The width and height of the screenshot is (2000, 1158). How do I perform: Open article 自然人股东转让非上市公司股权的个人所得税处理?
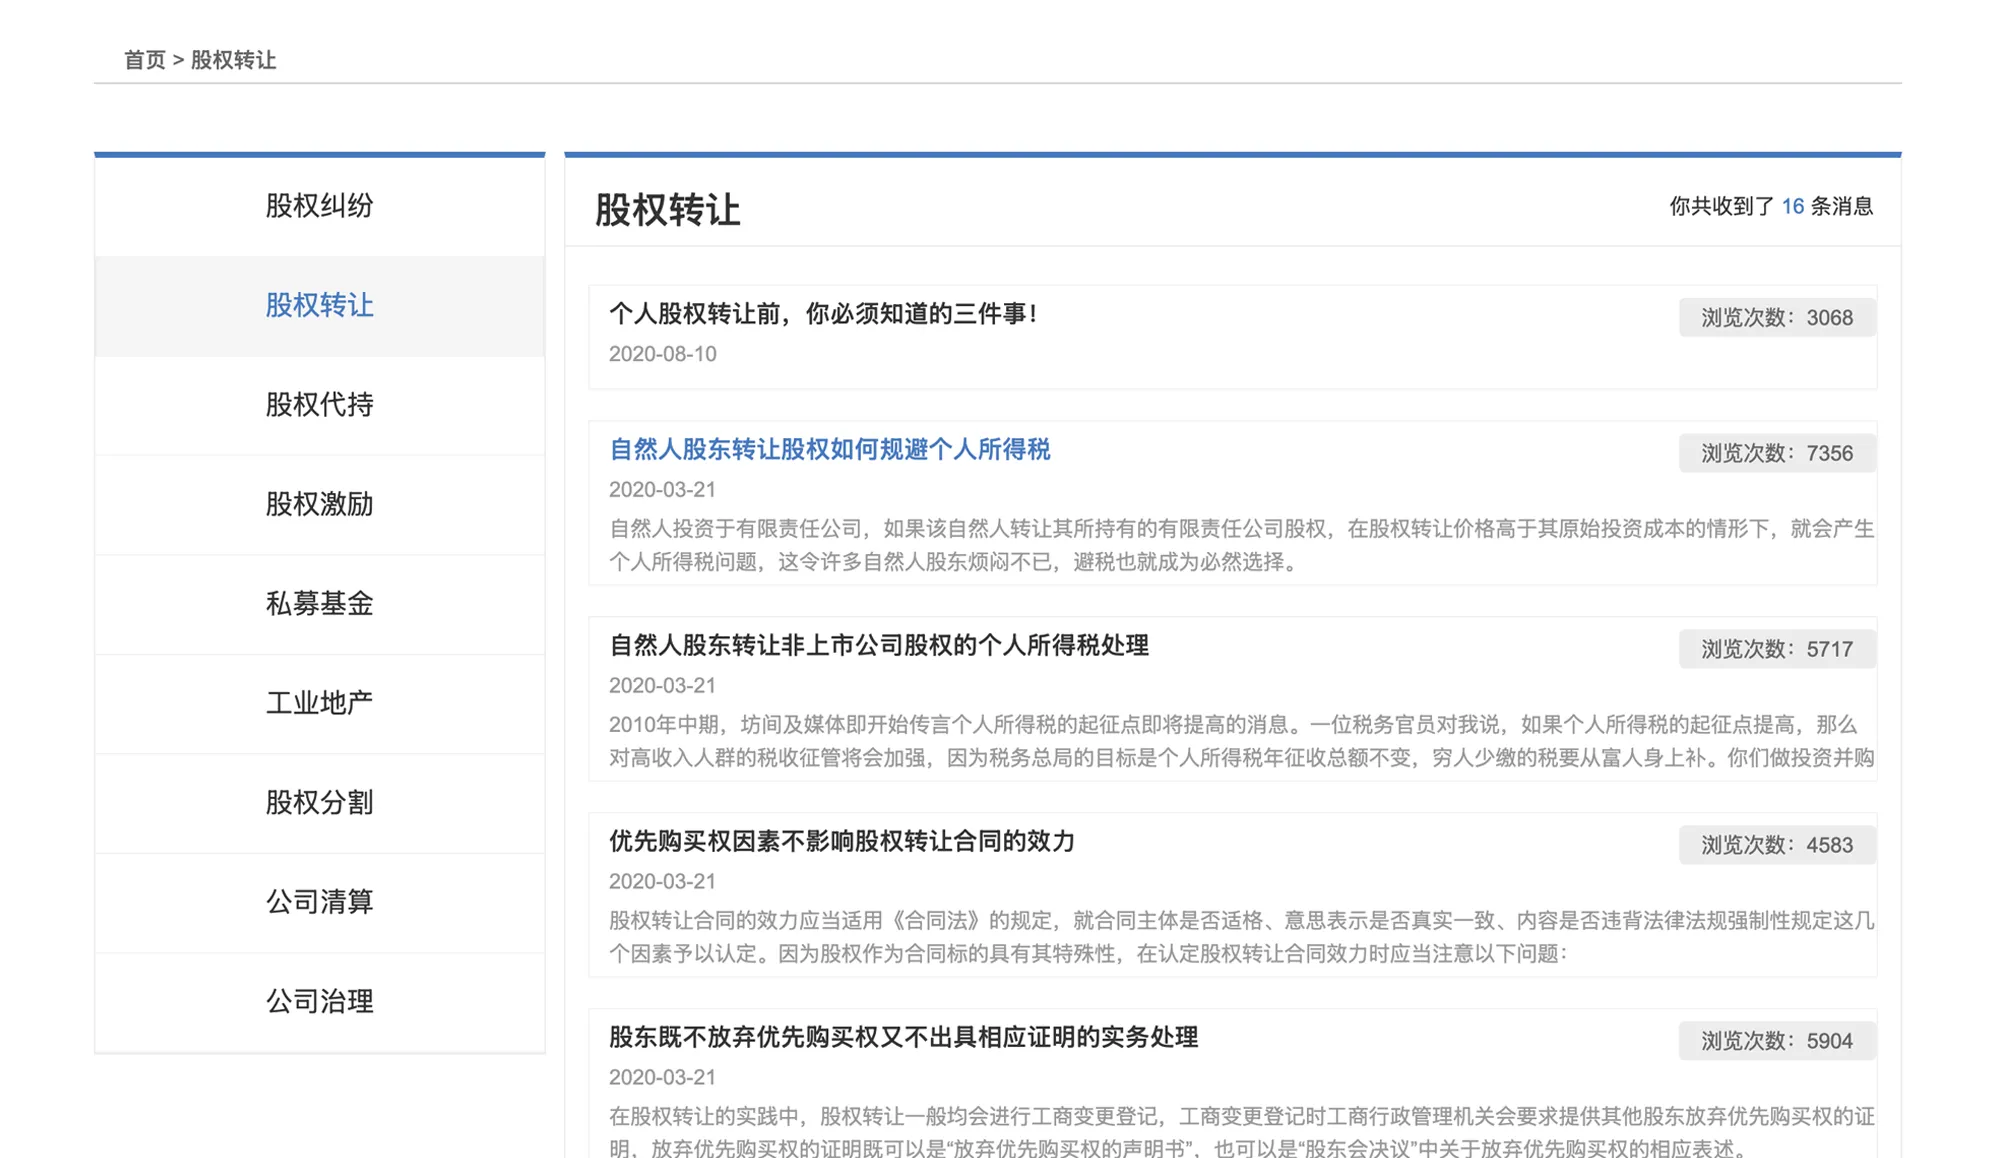pos(878,646)
